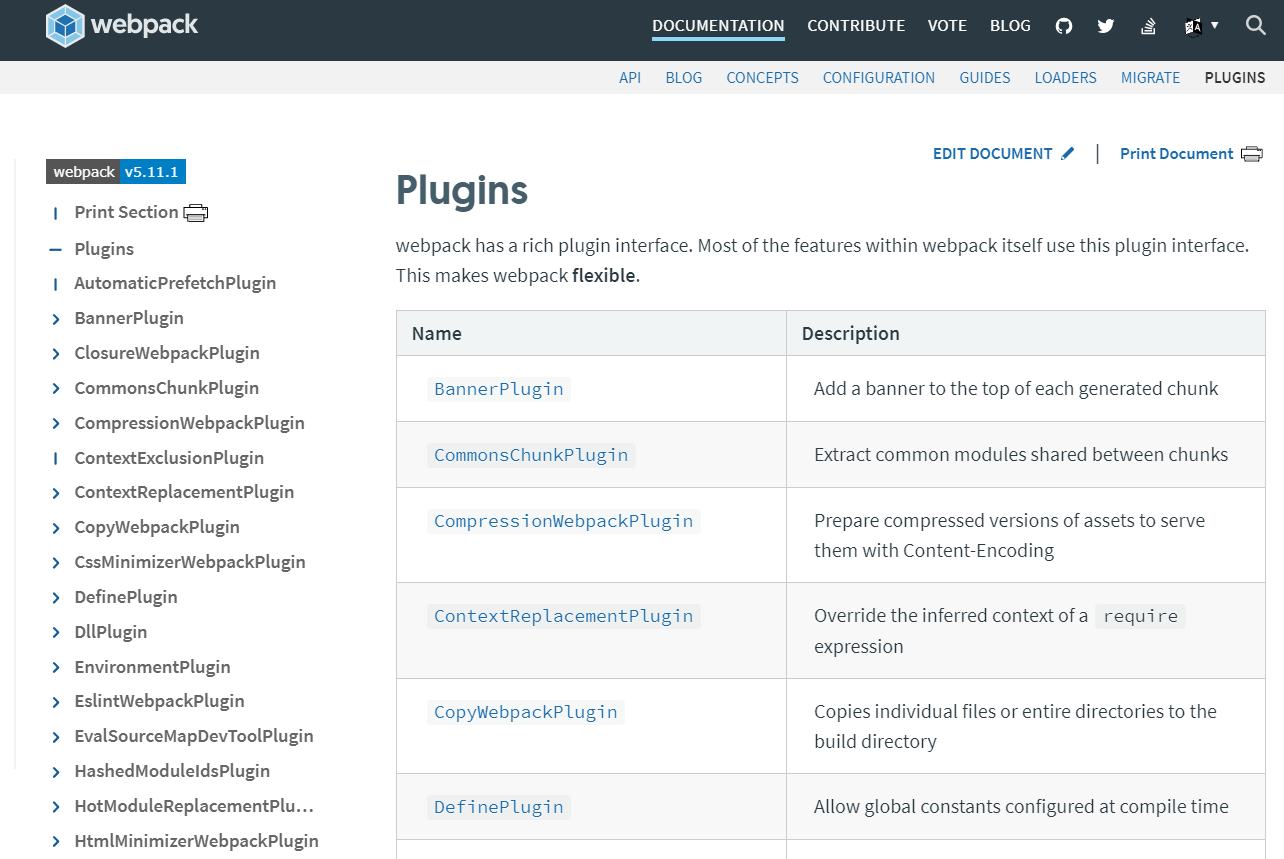Click the Plugins page heading
Image resolution: width=1284 pixels, height=859 pixels.
[x=462, y=190]
